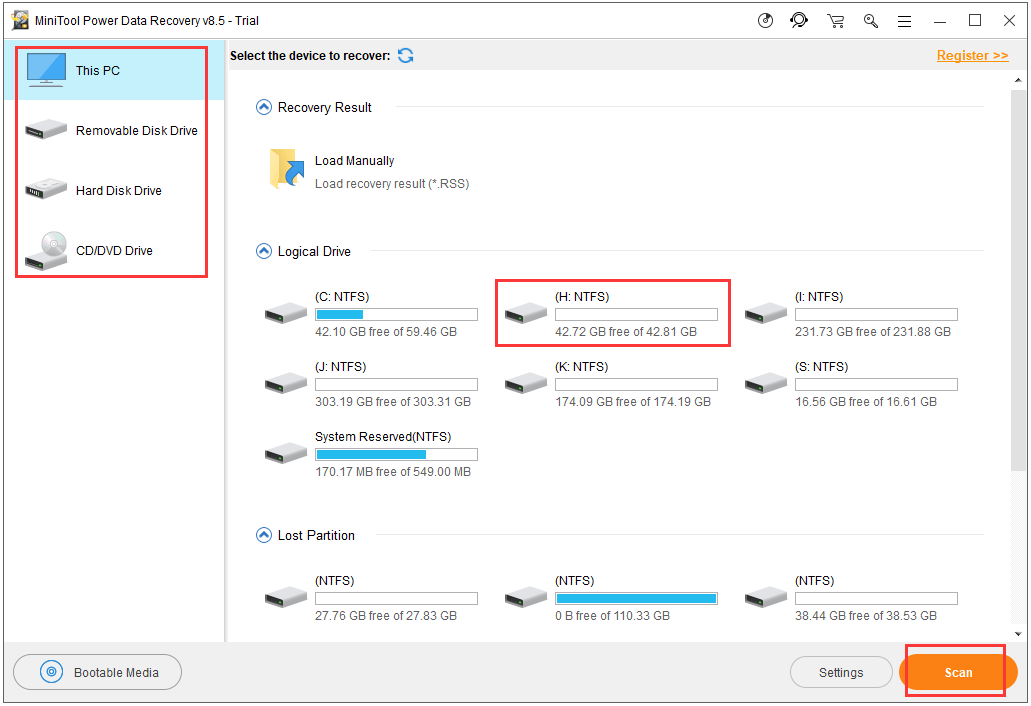Image resolution: width=1031 pixels, height=706 pixels.
Task: Select the Removable Disk Drive sidebar icon
Action: [x=45, y=129]
